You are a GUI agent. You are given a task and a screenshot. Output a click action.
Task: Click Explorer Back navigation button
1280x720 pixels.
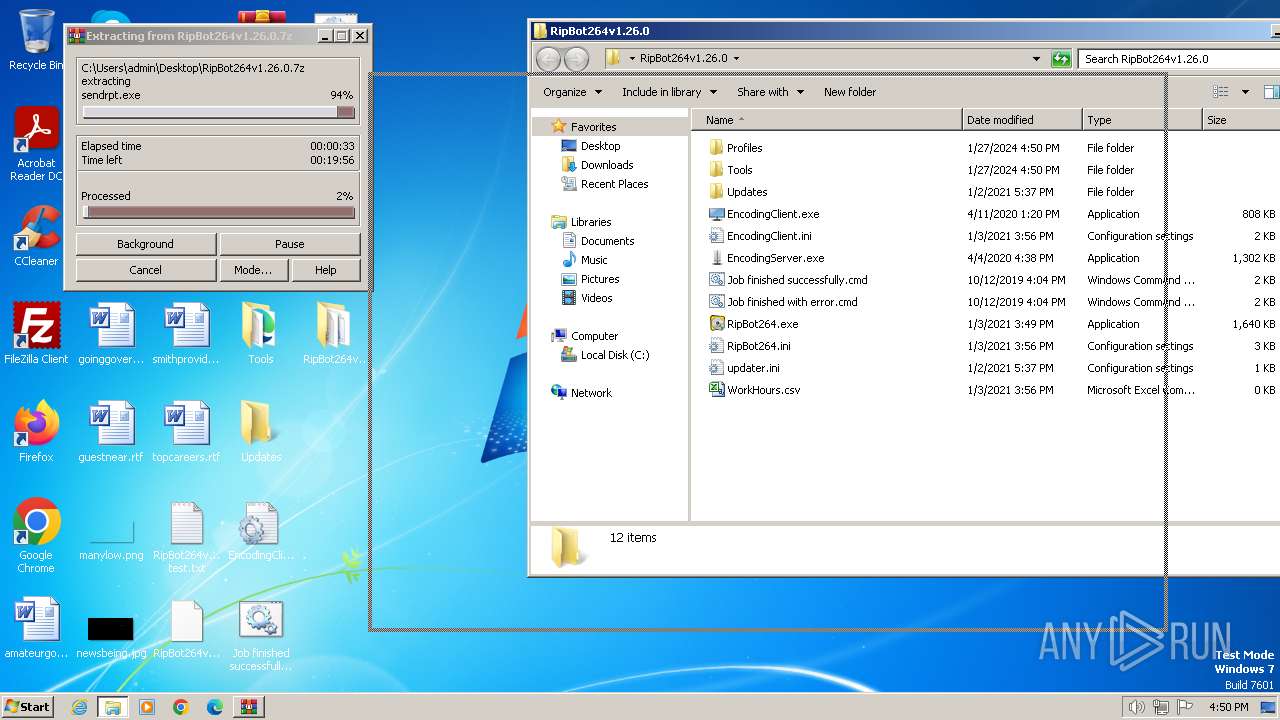[x=548, y=59]
